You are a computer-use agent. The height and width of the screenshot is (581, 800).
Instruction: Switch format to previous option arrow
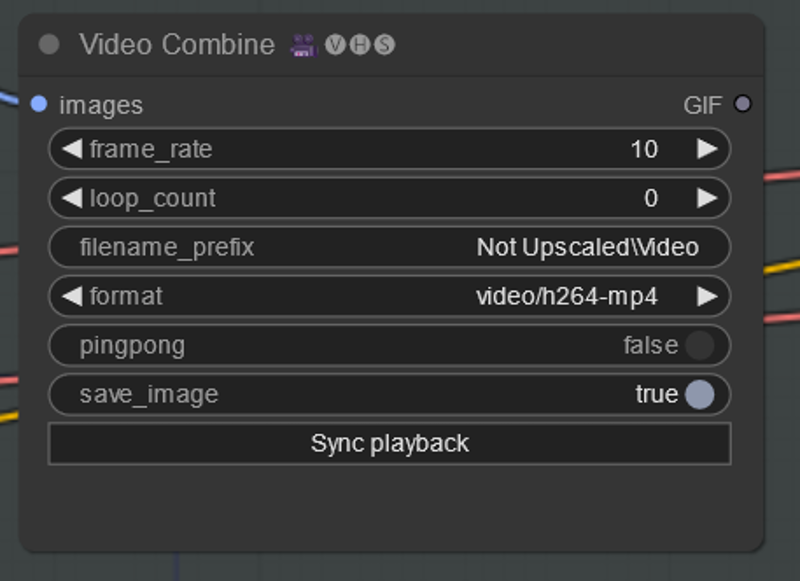click(x=72, y=296)
